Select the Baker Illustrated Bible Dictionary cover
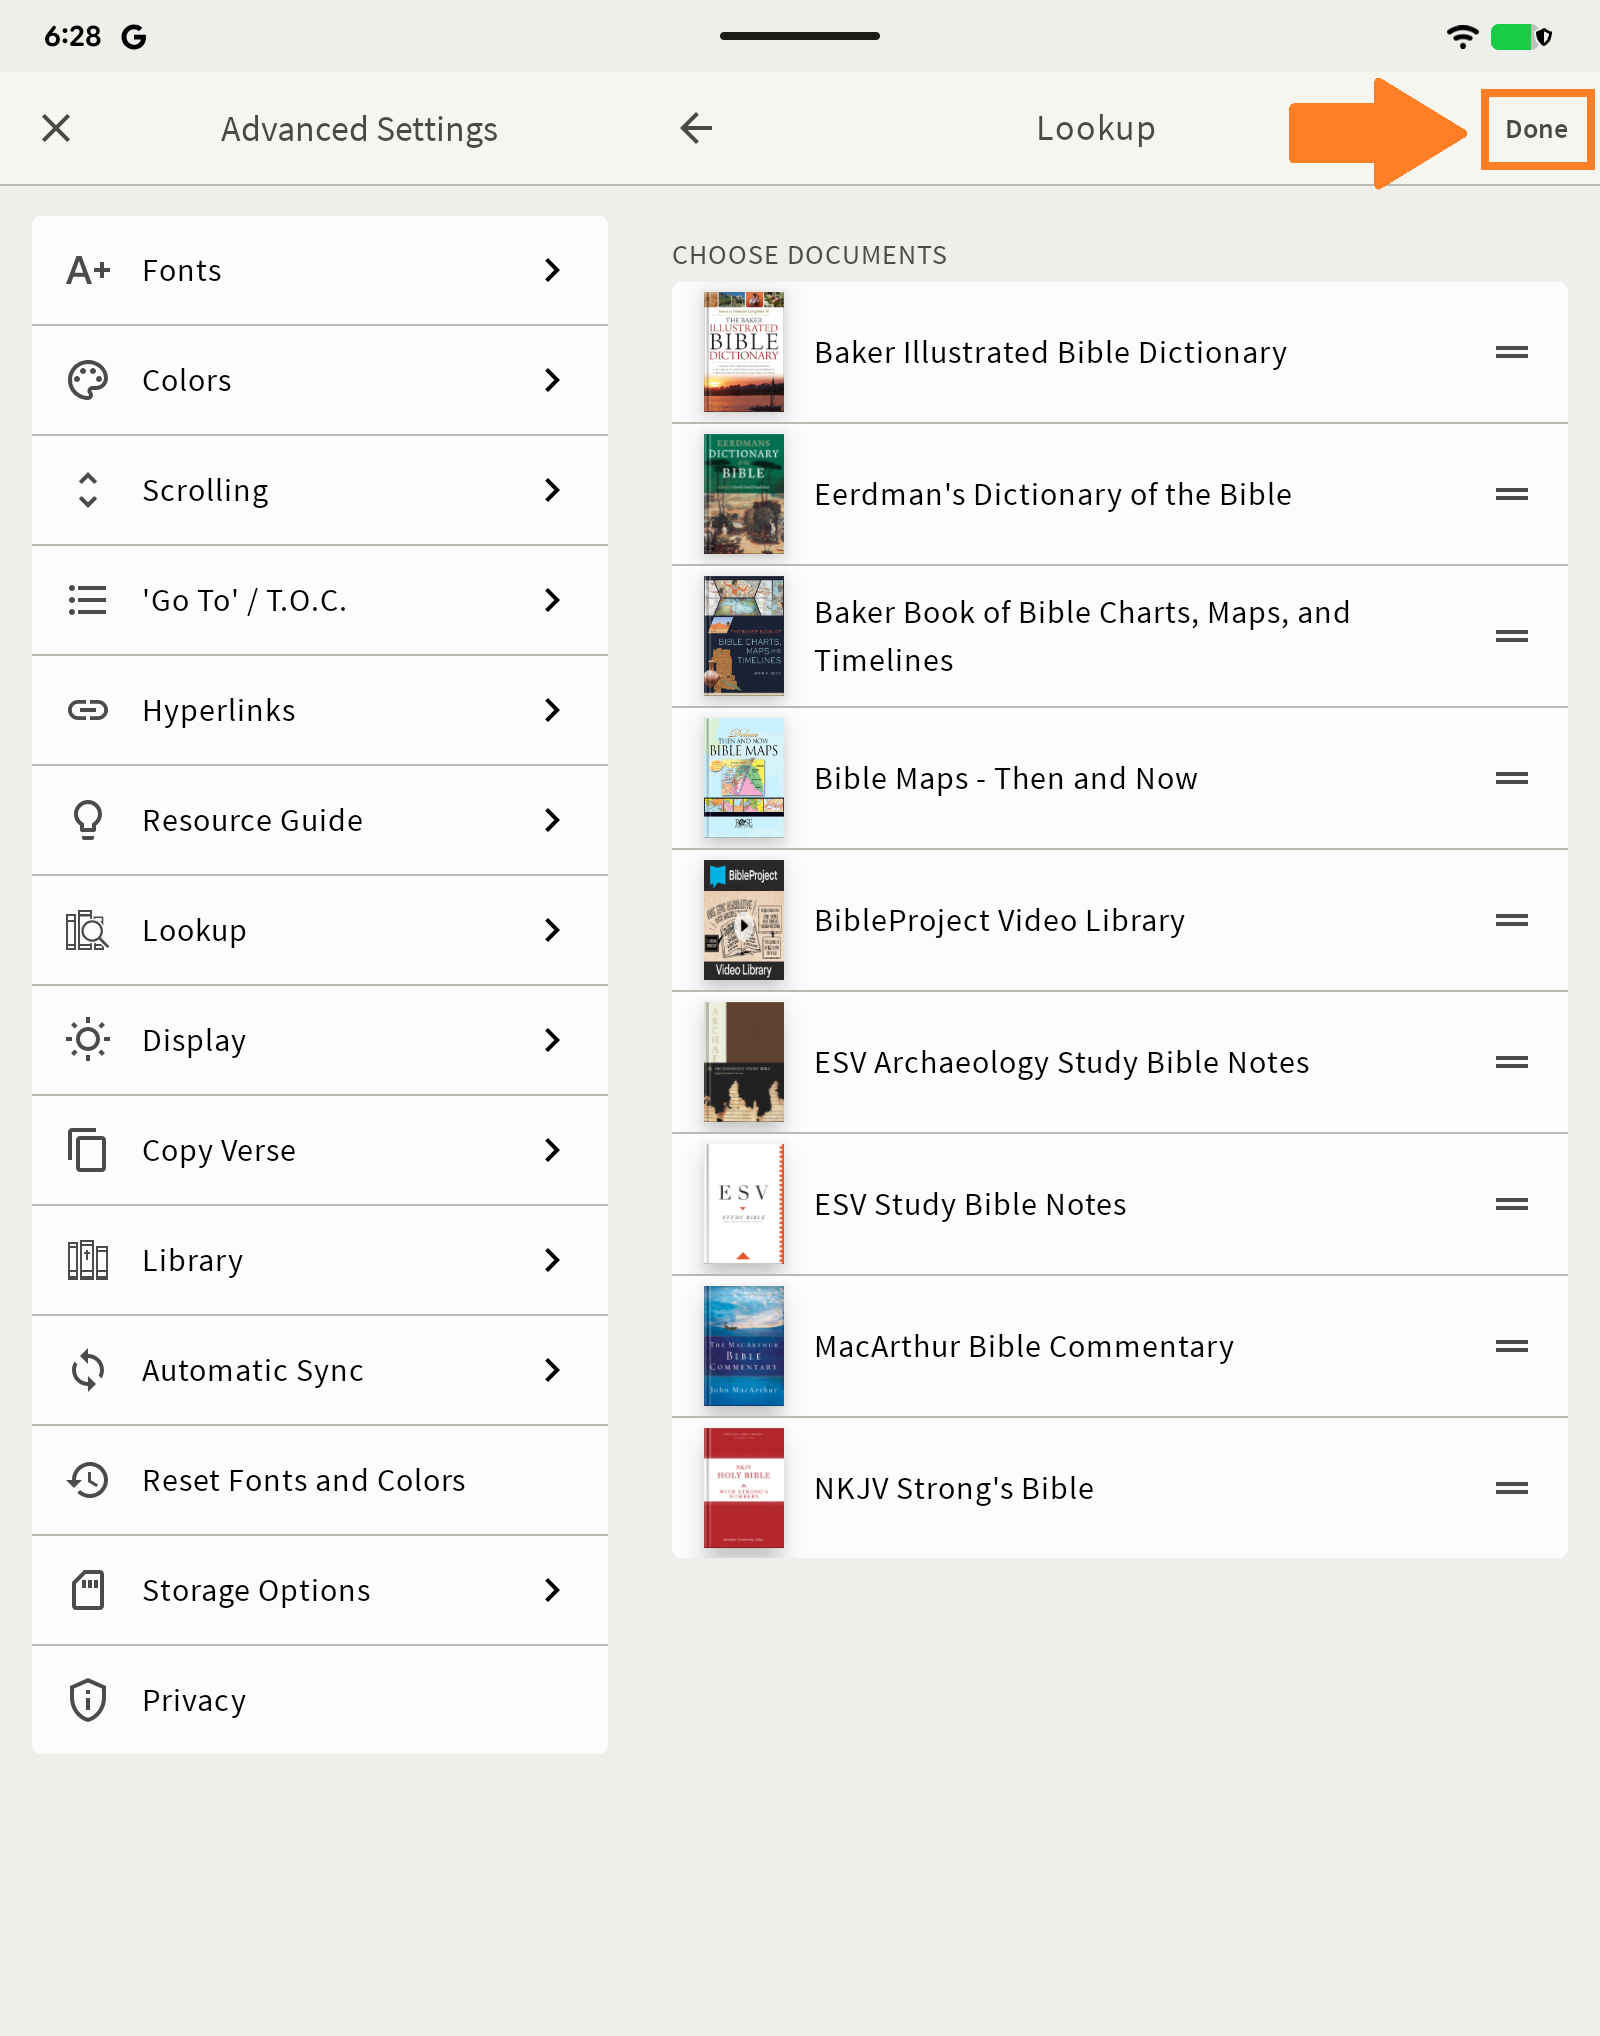1600x2036 pixels. click(744, 352)
